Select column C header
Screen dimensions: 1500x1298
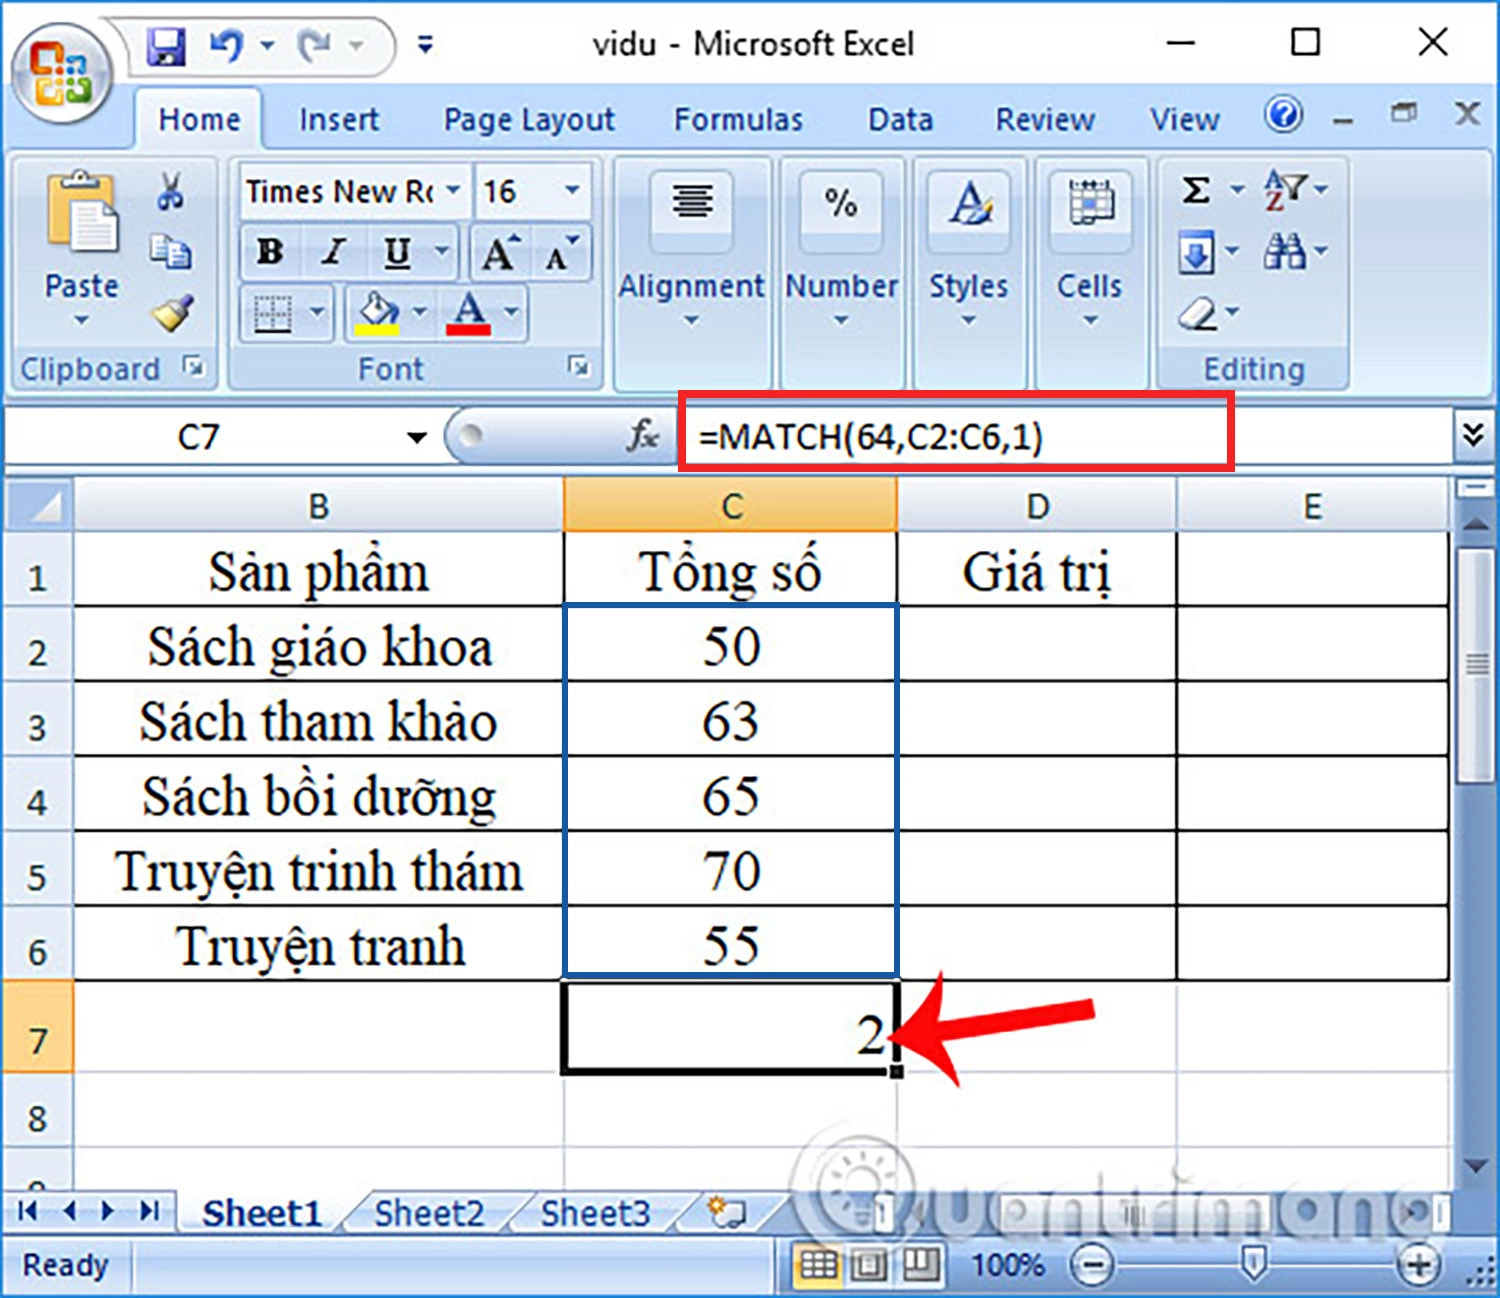pos(731,506)
